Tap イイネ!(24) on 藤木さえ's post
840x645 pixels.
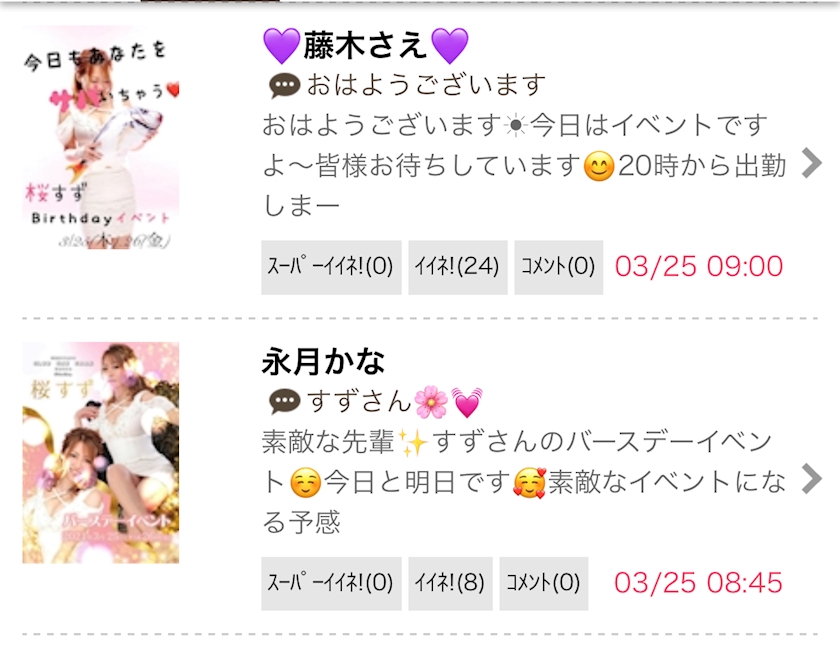coord(458,267)
